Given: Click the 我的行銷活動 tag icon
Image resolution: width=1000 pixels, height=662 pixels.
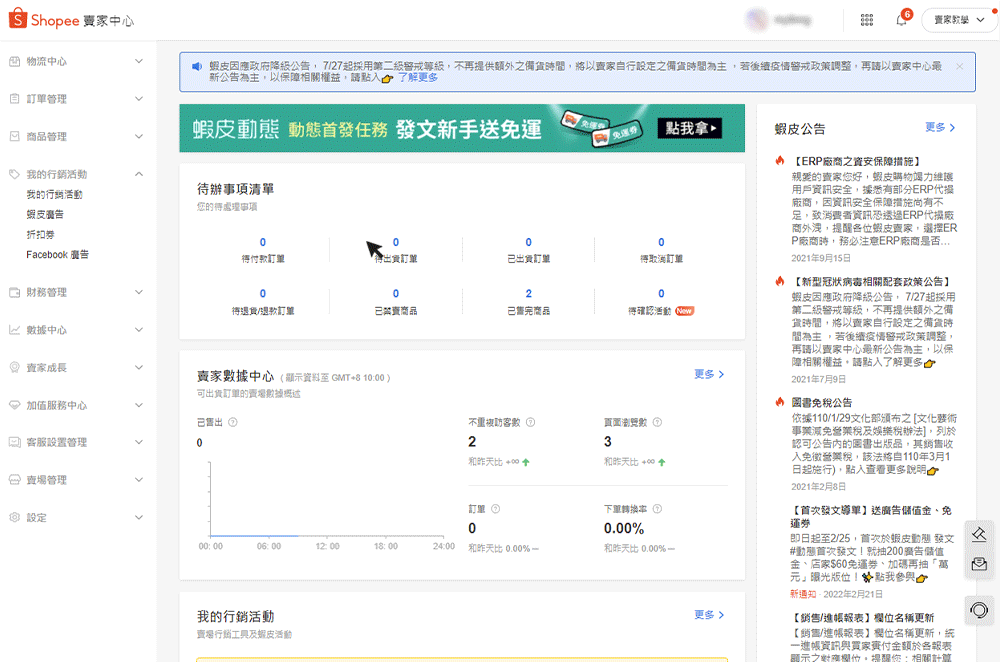Looking at the screenshot, I should pos(15,174).
